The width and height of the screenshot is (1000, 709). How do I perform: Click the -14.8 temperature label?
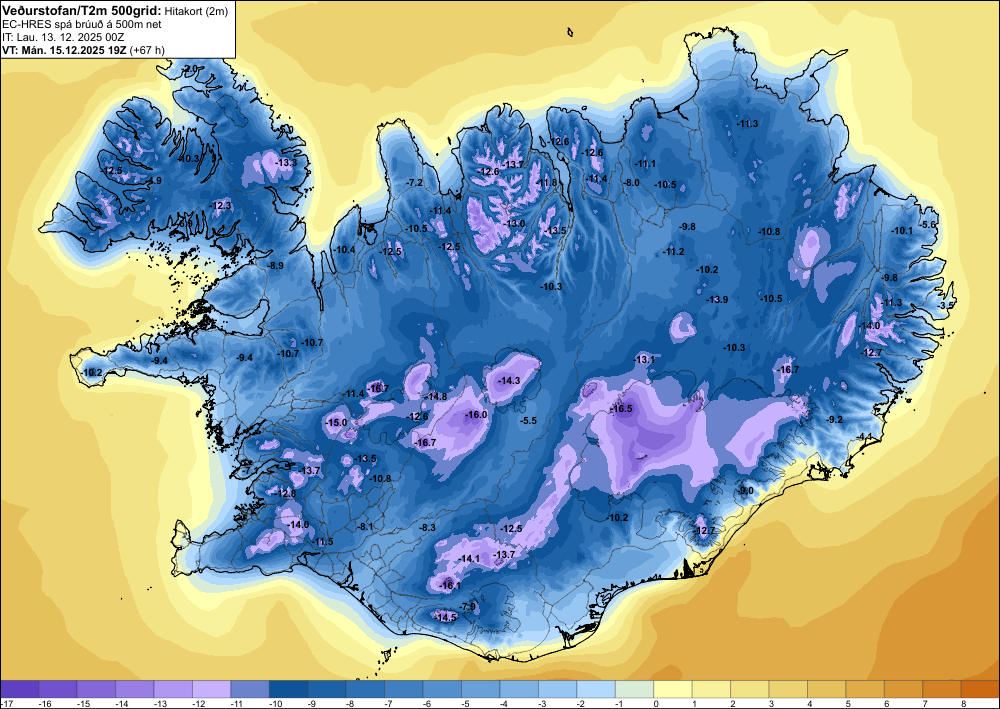pyautogui.click(x=437, y=396)
